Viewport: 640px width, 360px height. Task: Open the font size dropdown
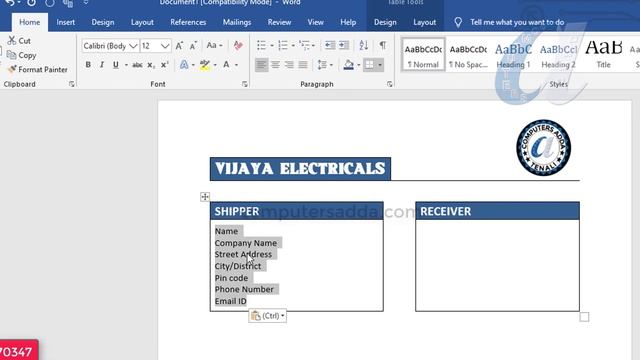[164, 46]
